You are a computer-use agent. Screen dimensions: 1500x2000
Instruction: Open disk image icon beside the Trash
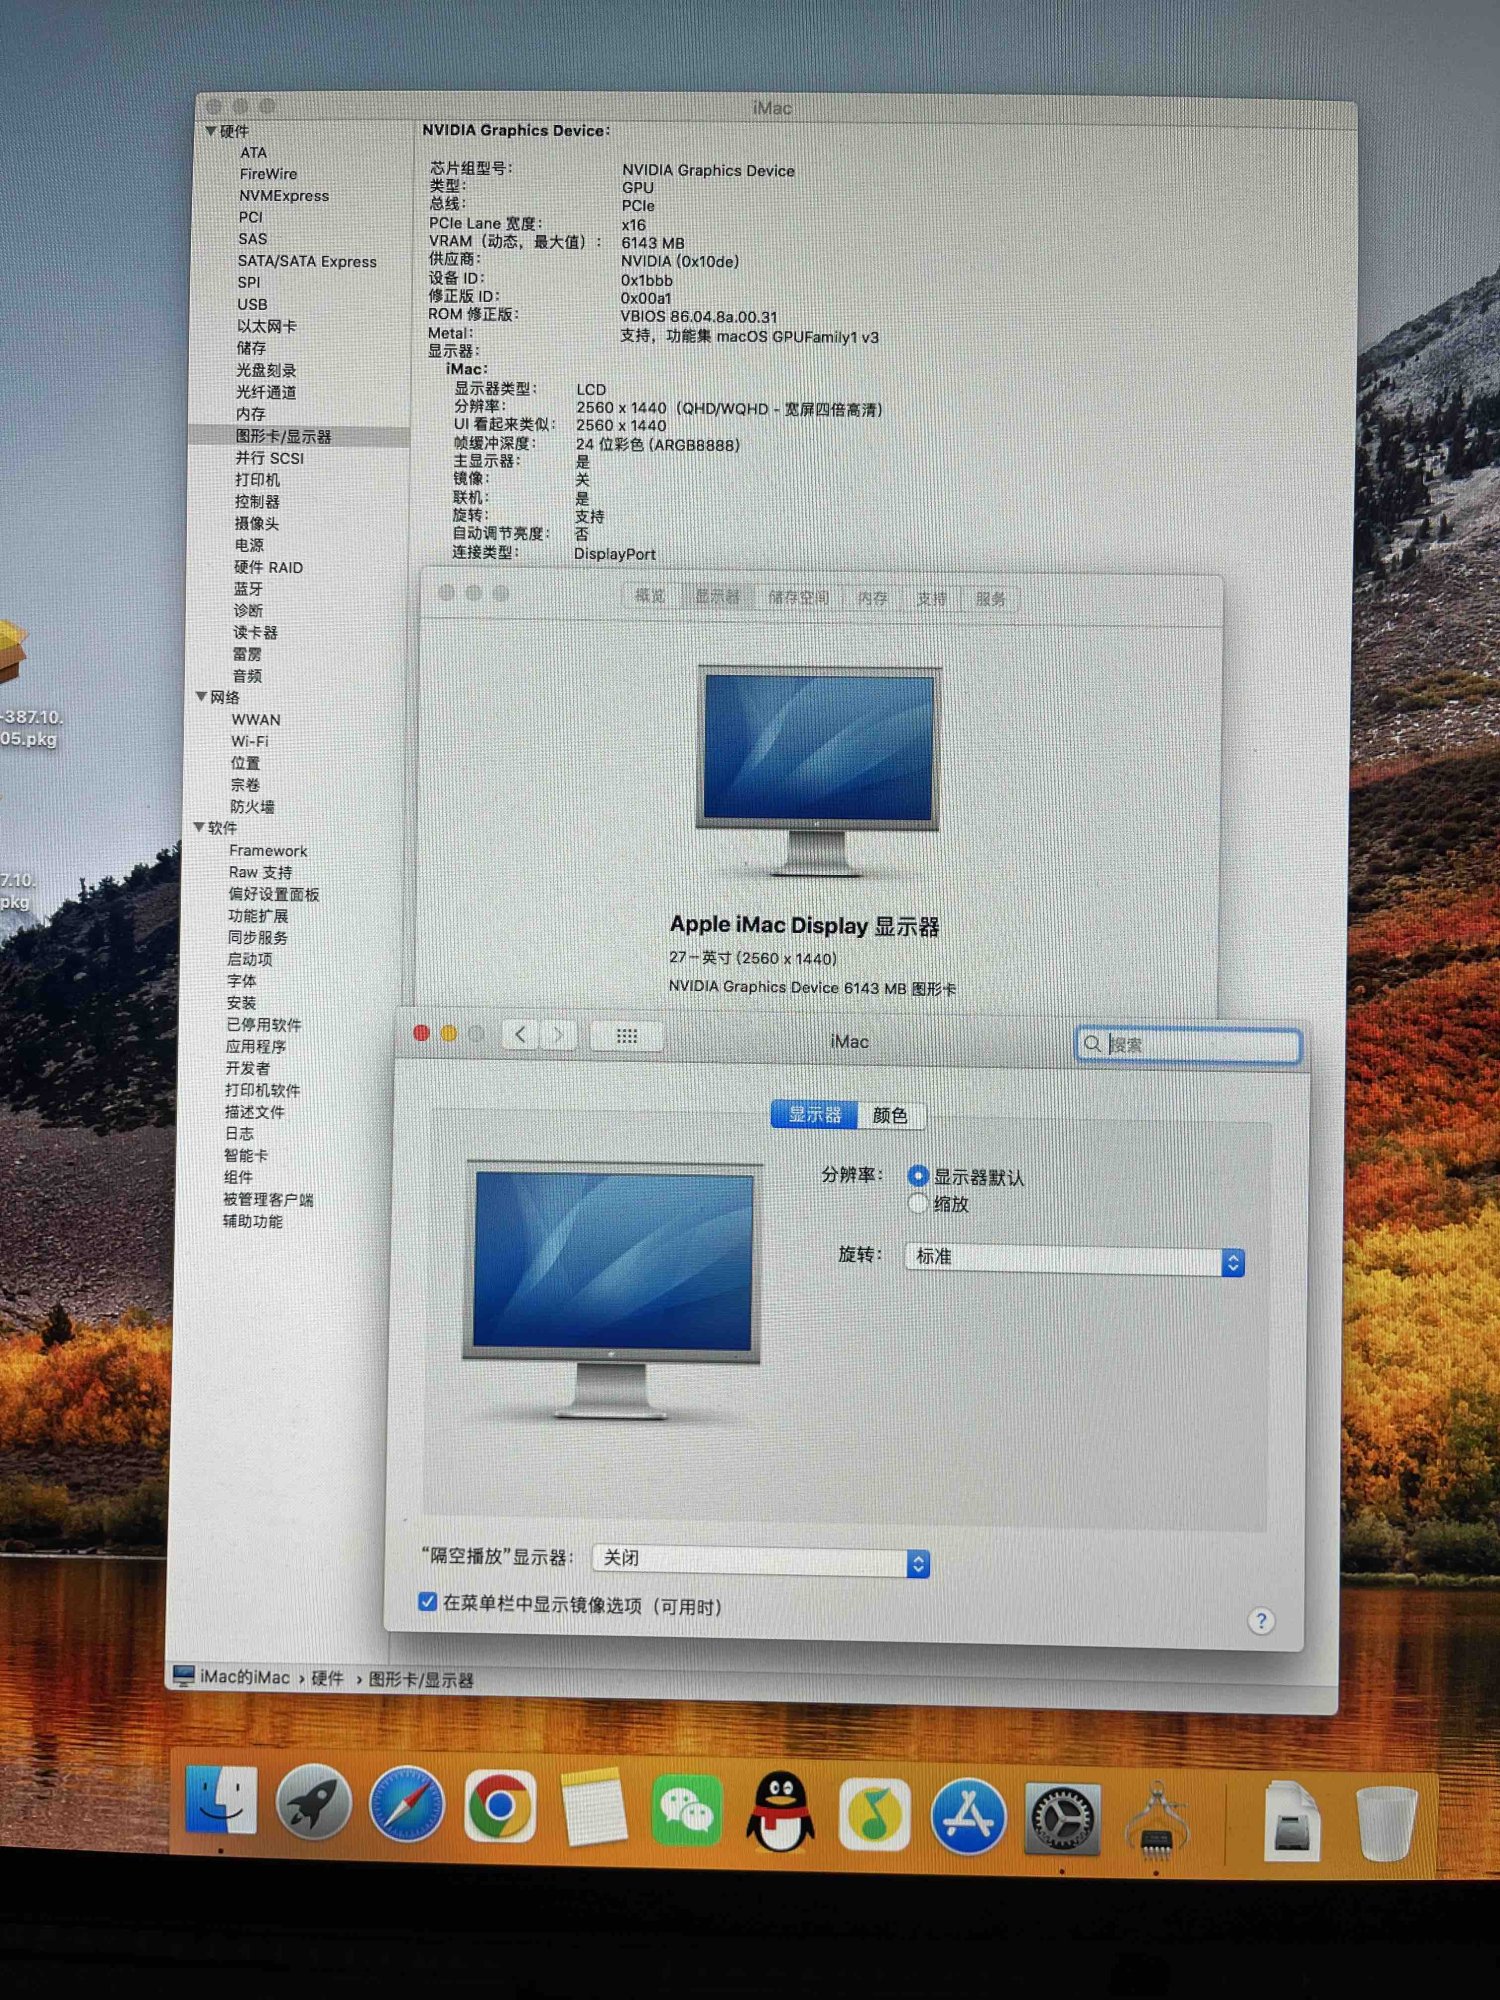coord(1291,1821)
